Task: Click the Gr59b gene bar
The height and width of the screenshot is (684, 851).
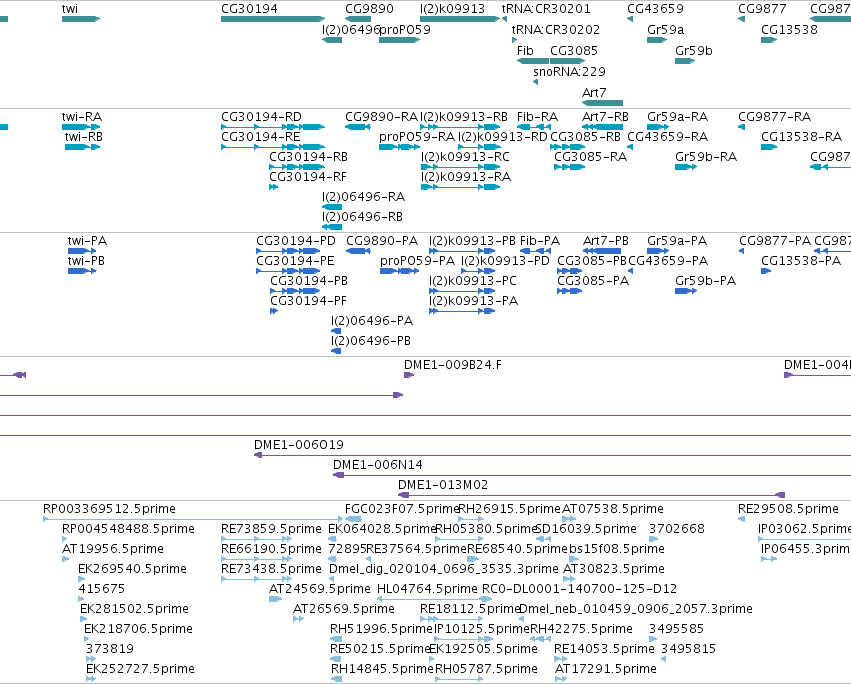Action: pos(685,61)
